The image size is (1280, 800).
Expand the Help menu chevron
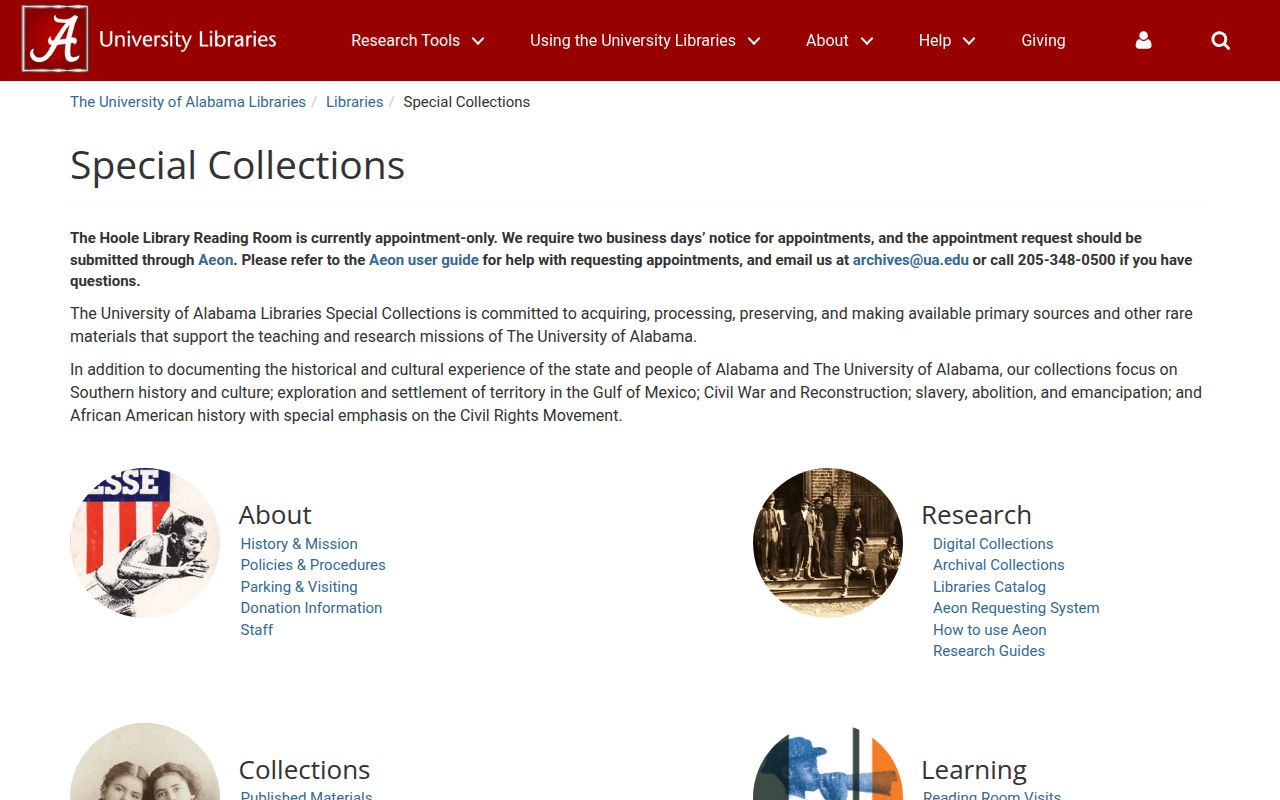(969, 41)
